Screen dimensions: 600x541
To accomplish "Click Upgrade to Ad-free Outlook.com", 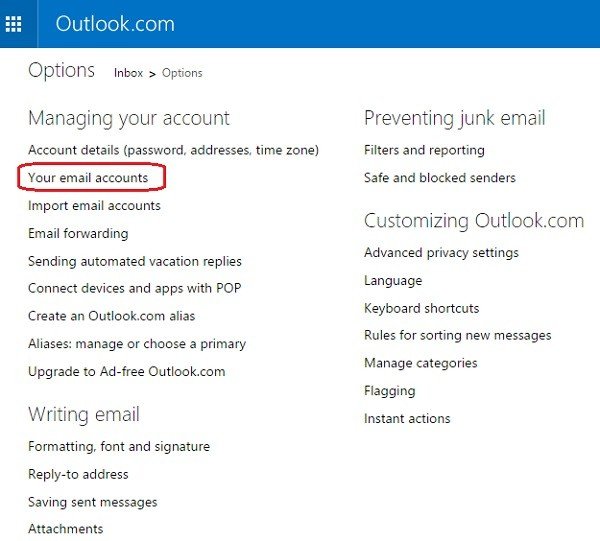I will 127,371.
